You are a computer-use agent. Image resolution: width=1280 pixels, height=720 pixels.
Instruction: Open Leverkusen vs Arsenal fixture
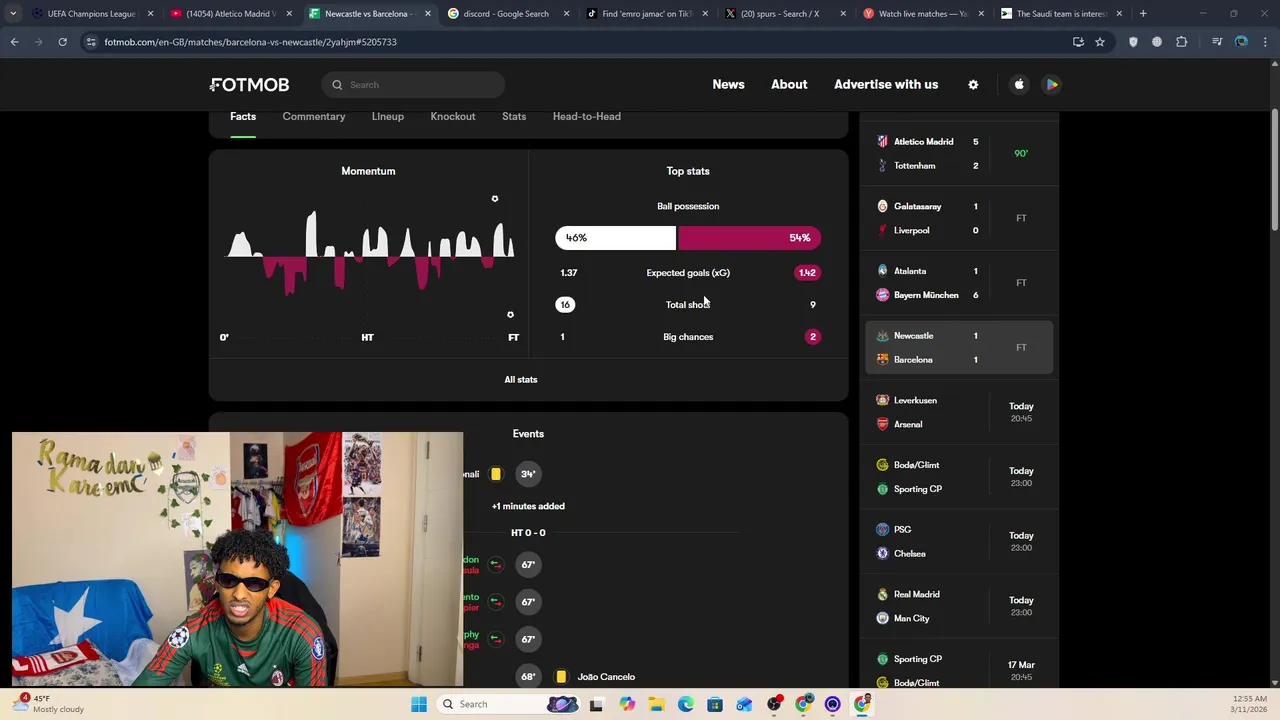pyautogui.click(x=957, y=412)
